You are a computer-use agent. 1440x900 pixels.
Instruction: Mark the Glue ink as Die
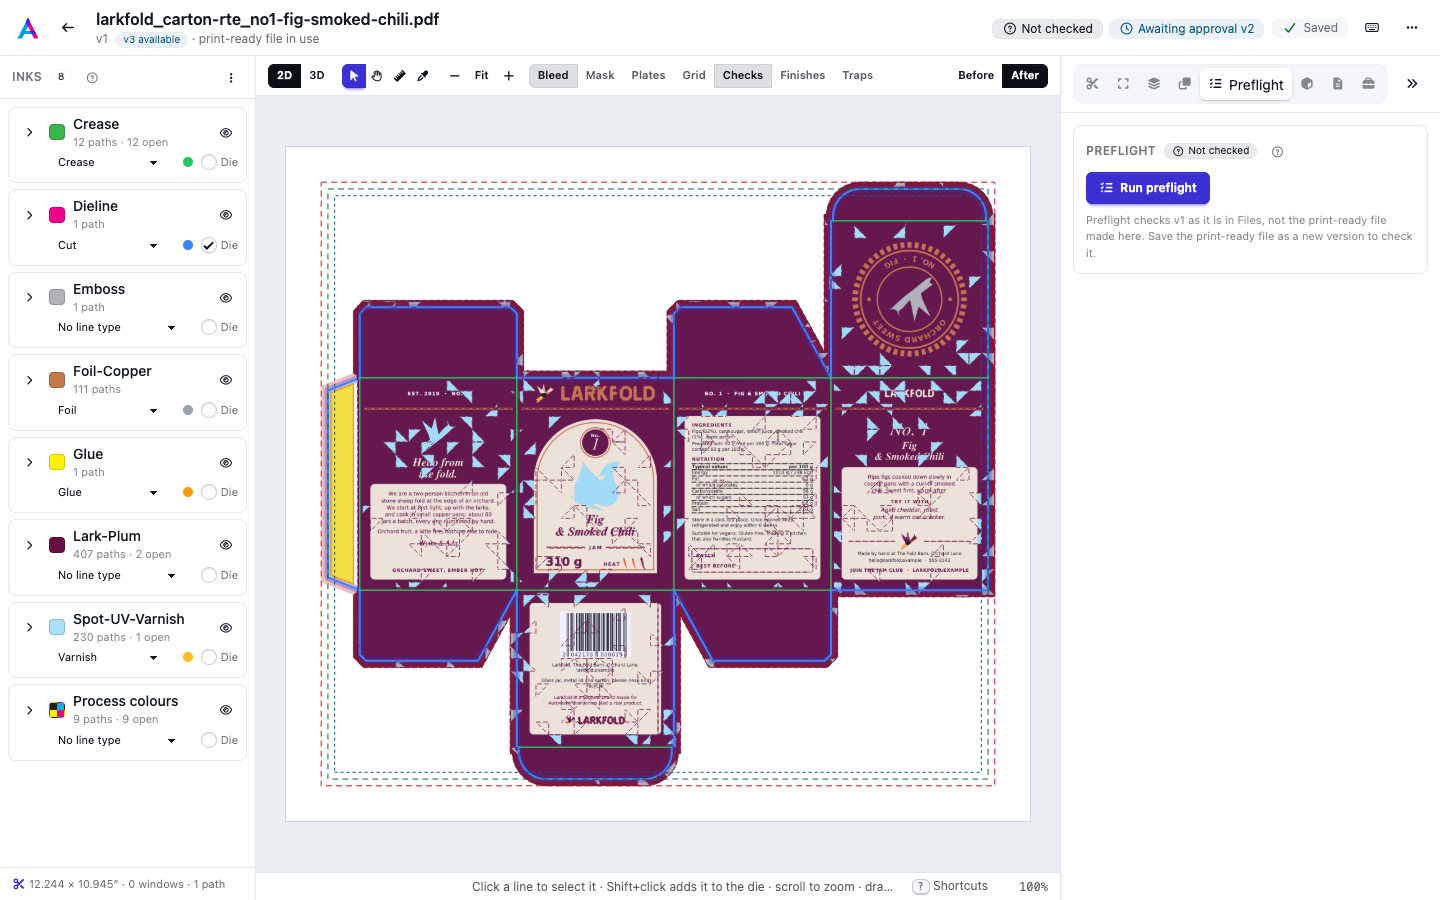[x=209, y=492]
